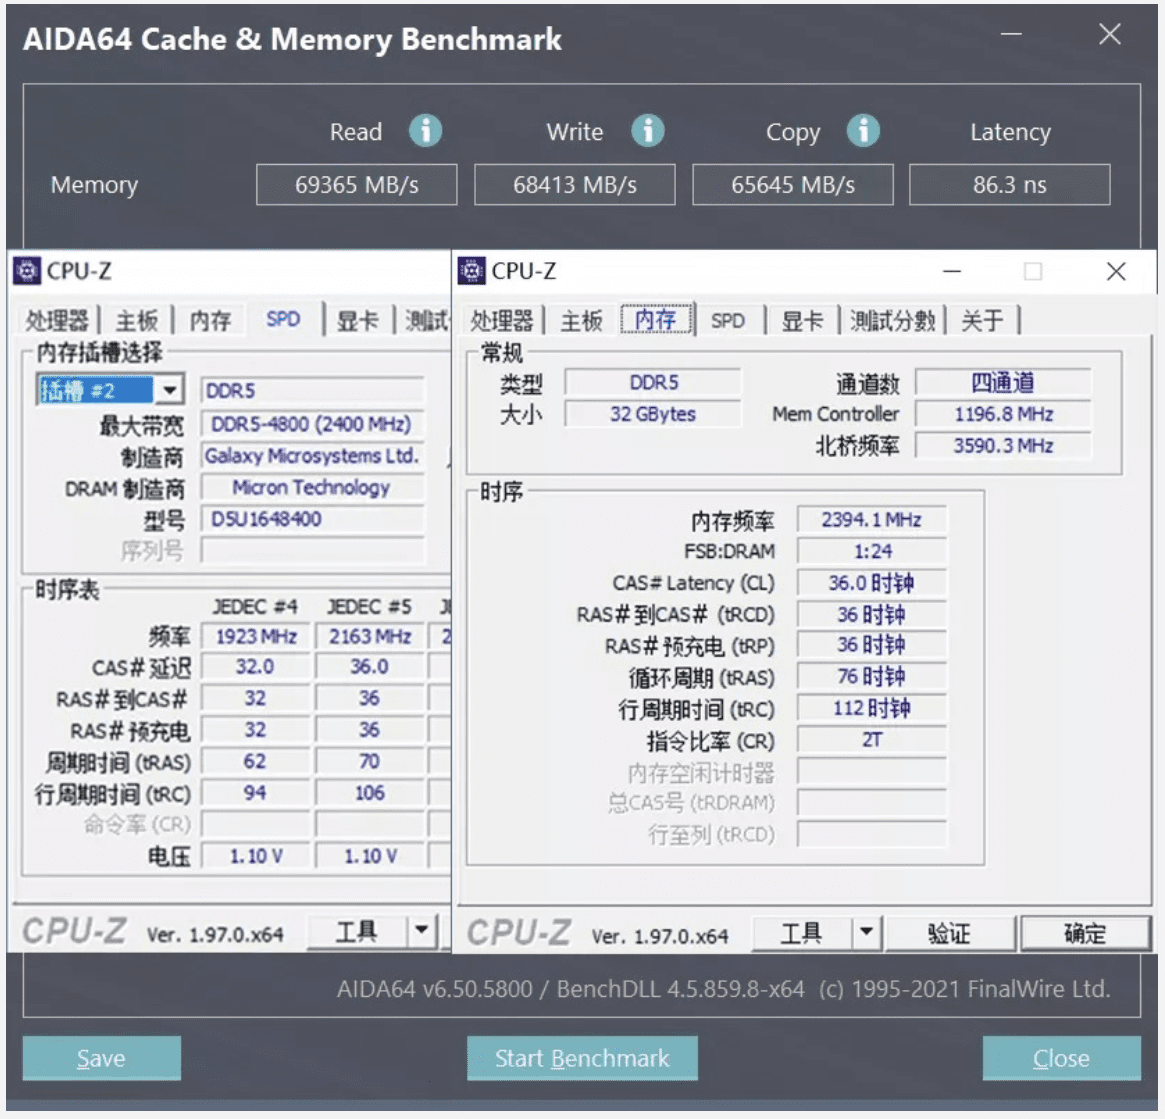Close the right CPU-Z window
This screenshot has height=1119, width=1165.
coord(1115,271)
